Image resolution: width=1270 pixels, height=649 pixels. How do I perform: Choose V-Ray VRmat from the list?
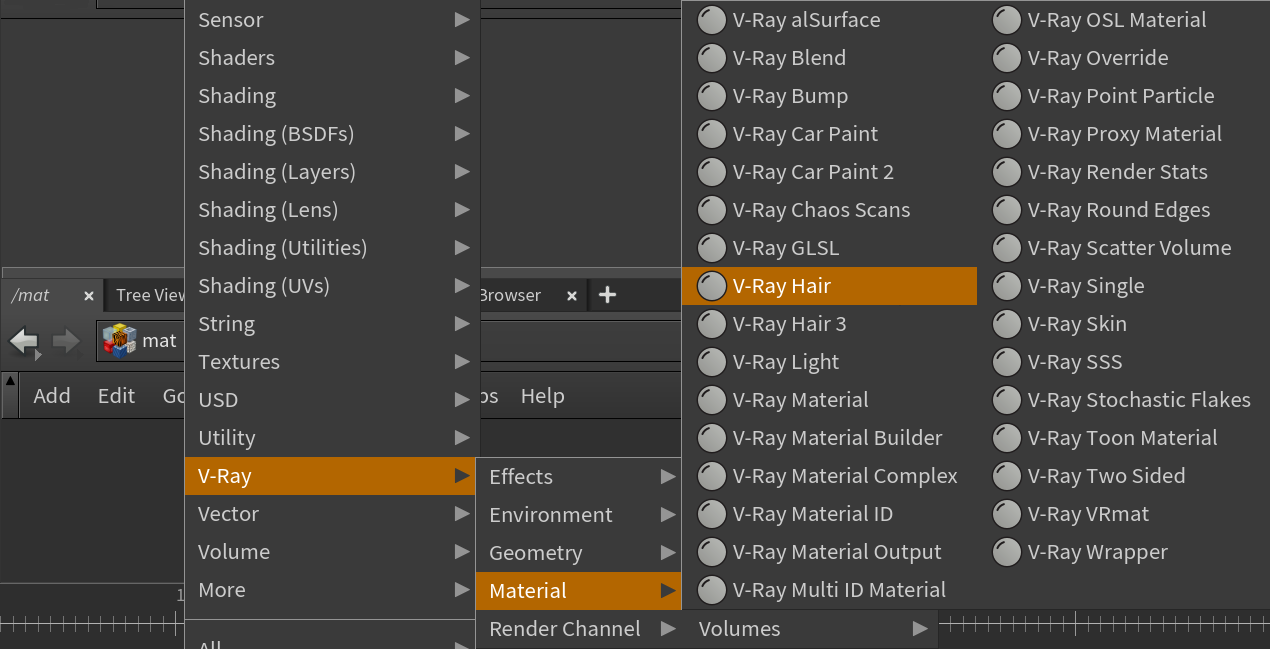click(x=1124, y=514)
